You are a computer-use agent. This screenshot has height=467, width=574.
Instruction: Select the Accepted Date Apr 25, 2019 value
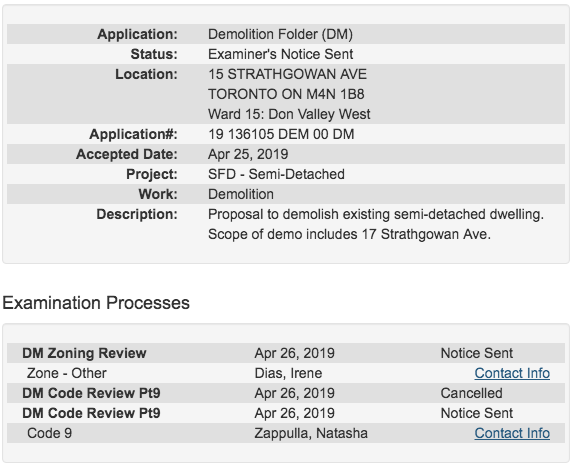click(x=248, y=154)
